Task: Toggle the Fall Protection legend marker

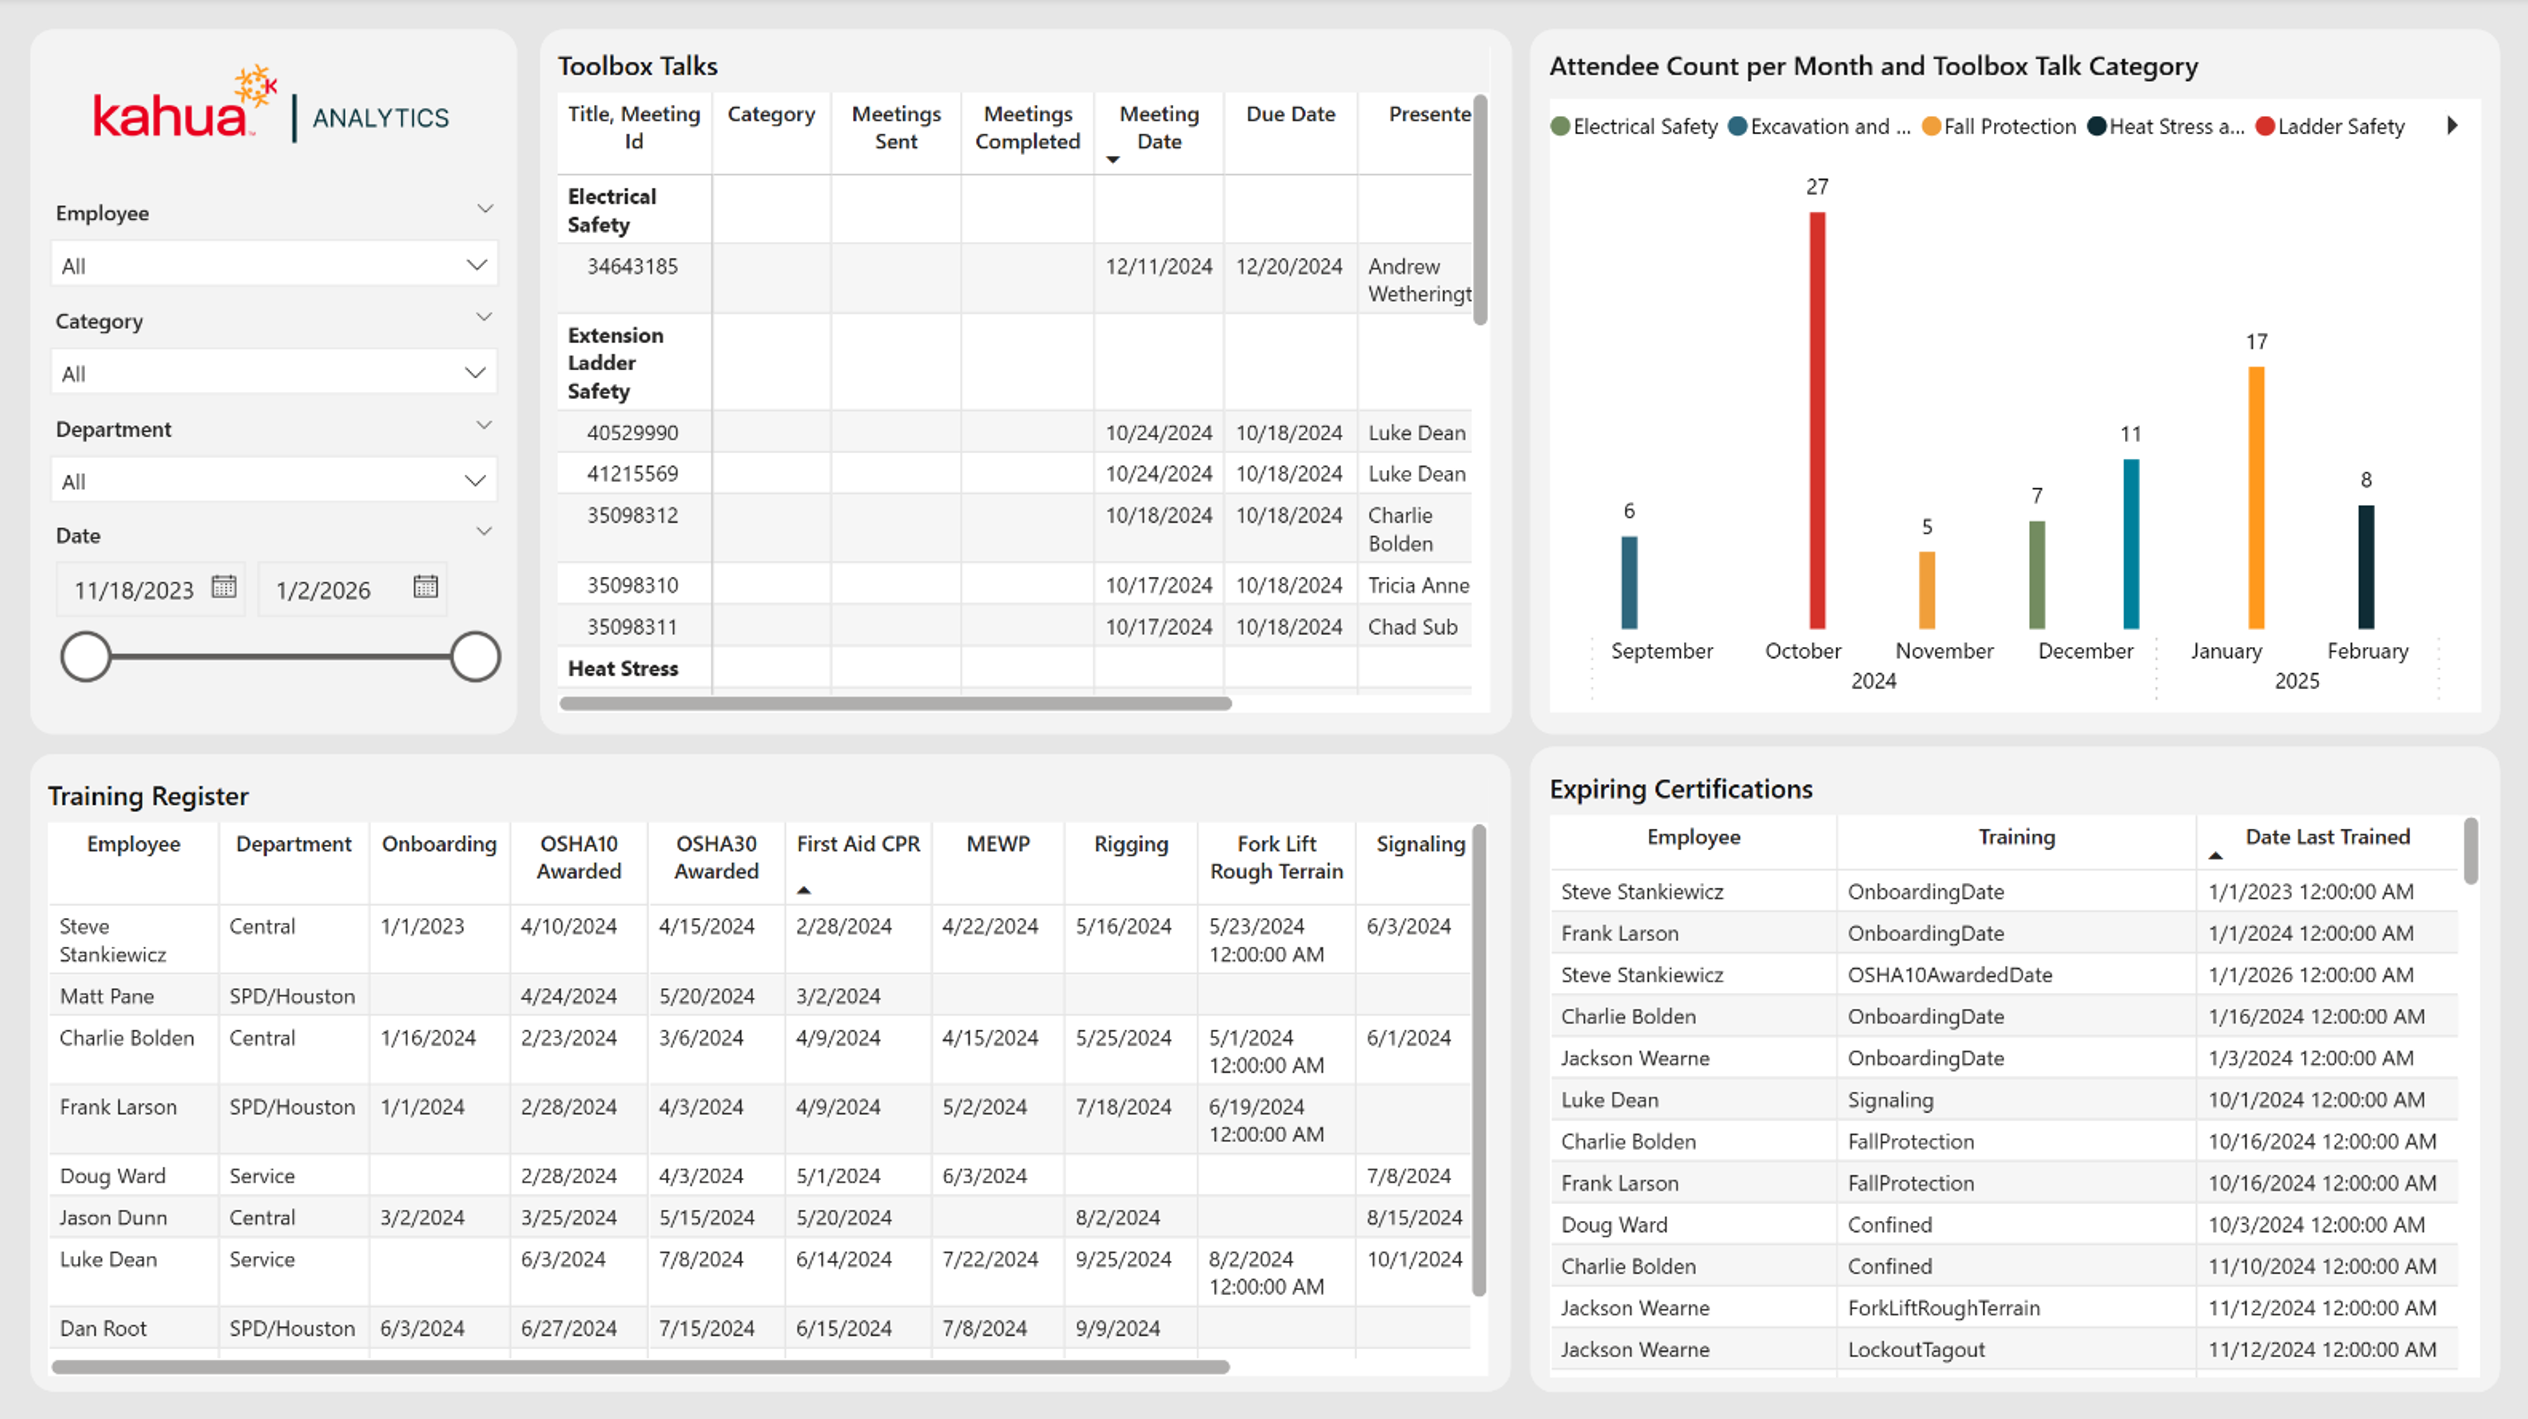Action: pyautogui.click(x=1931, y=126)
